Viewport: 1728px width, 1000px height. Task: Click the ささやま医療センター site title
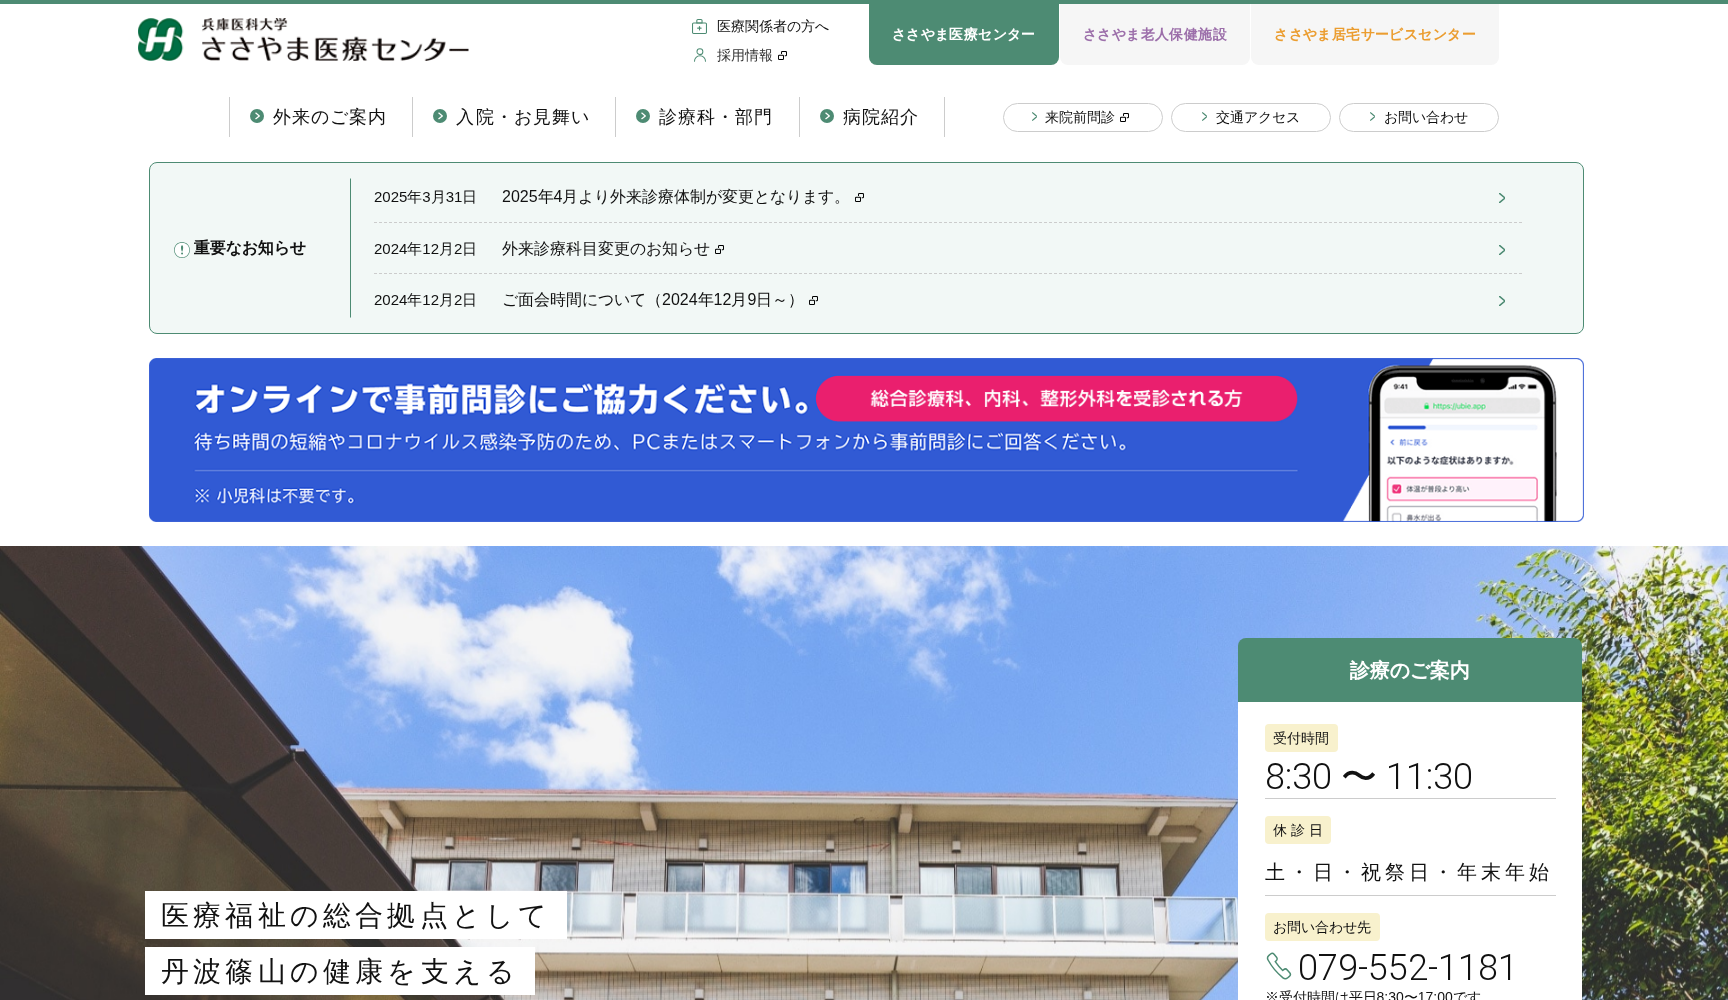335,48
